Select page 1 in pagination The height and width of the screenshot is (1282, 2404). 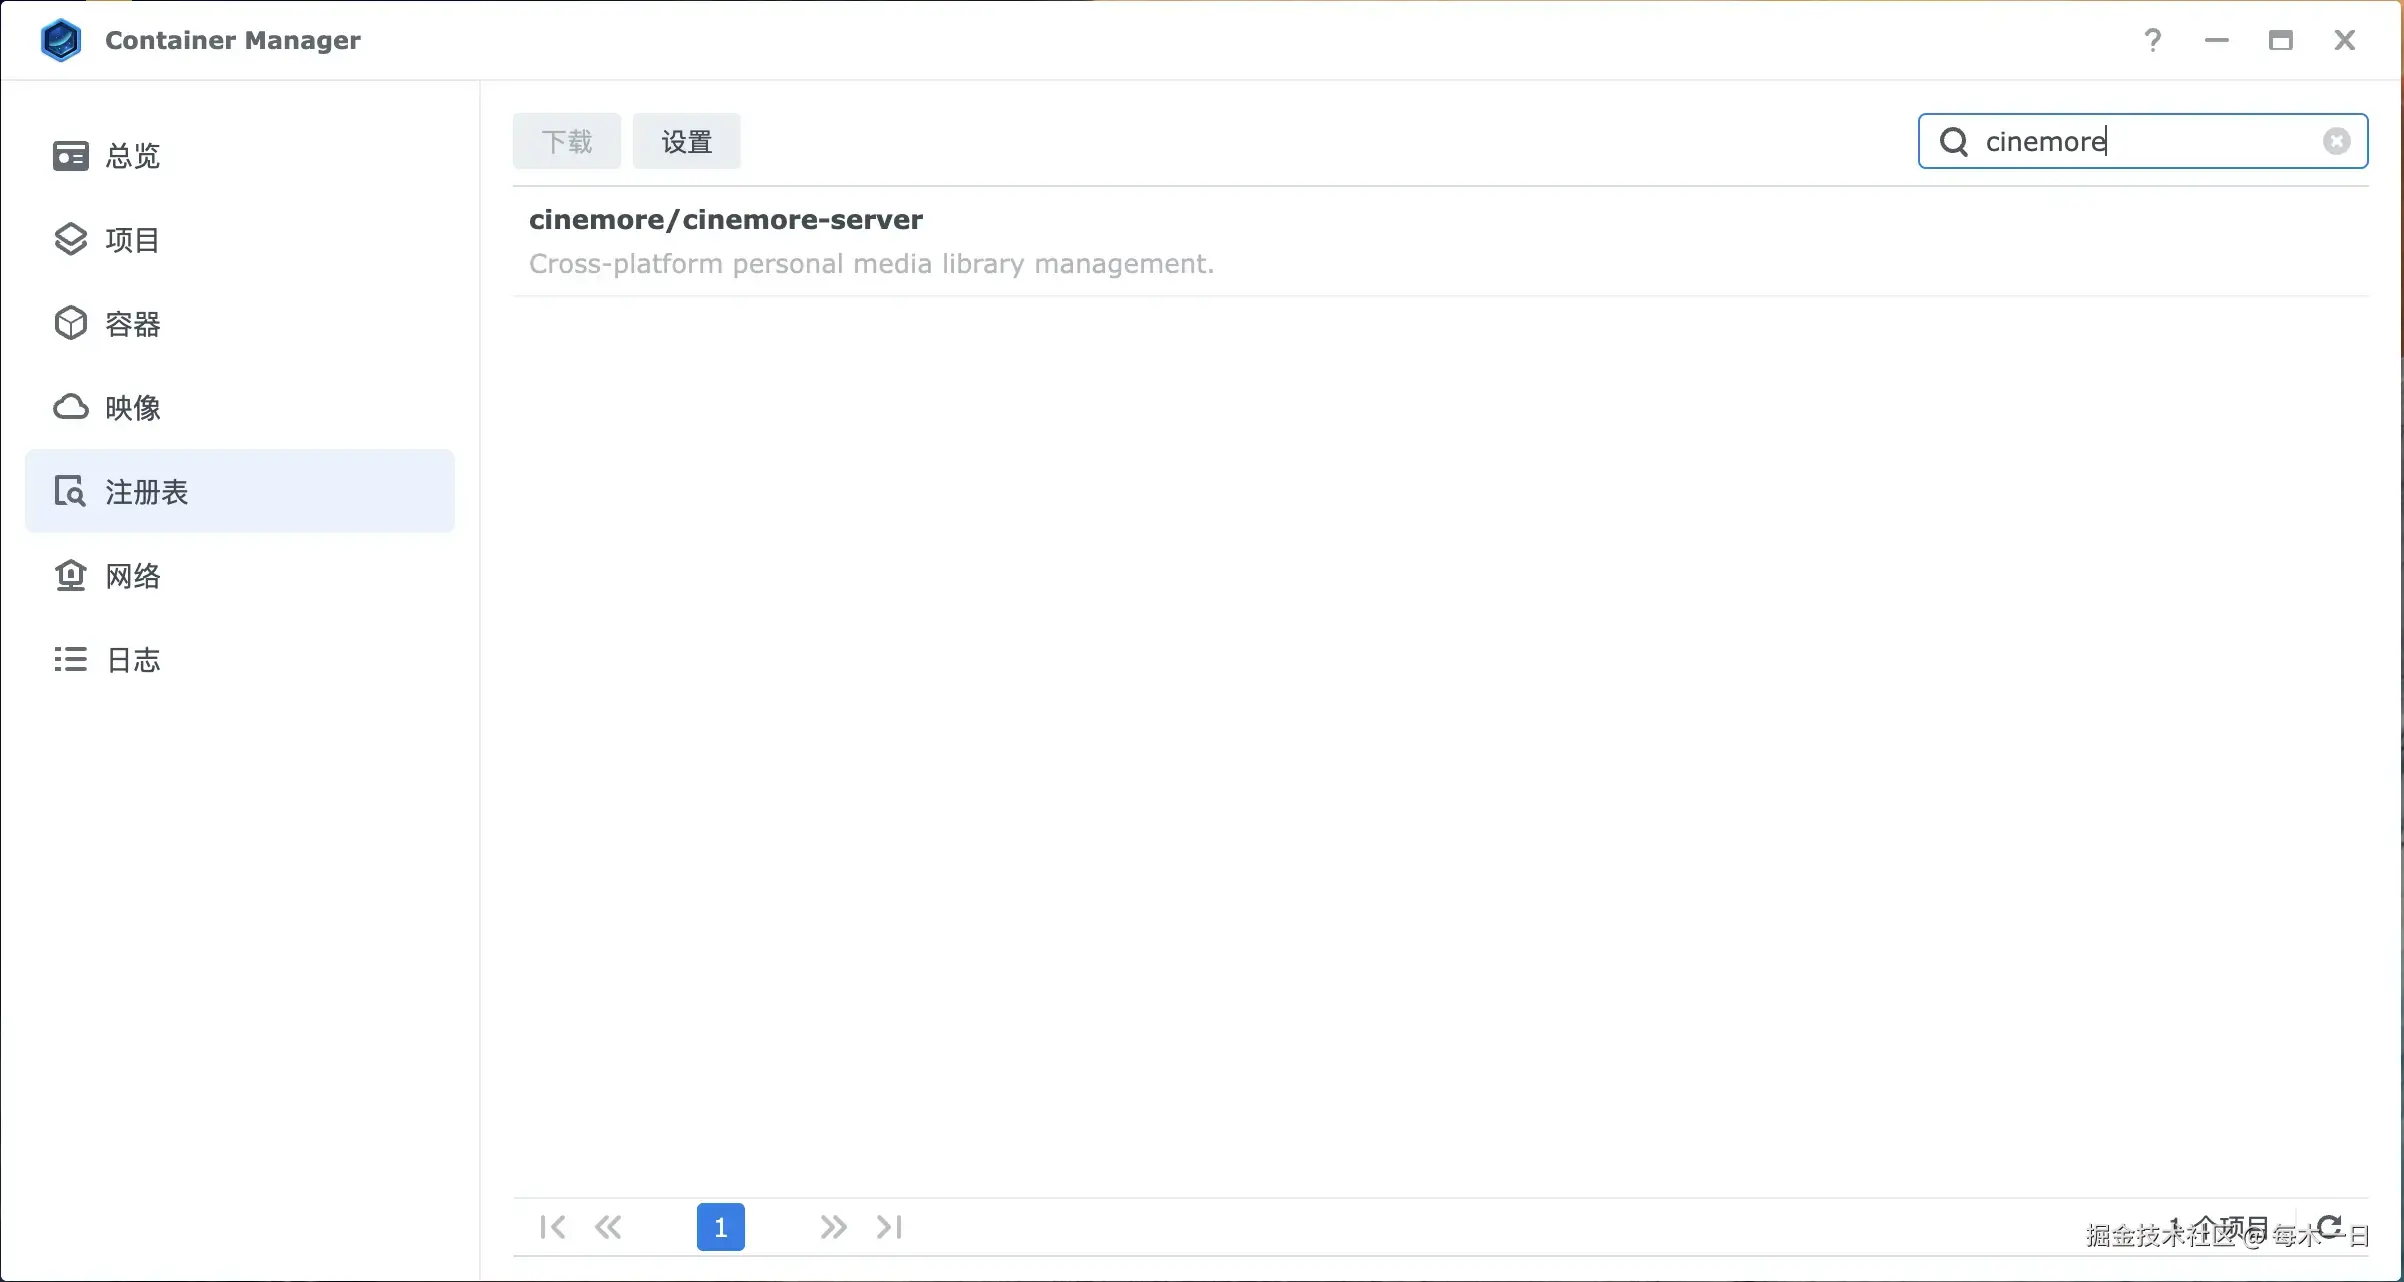point(720,1227)
